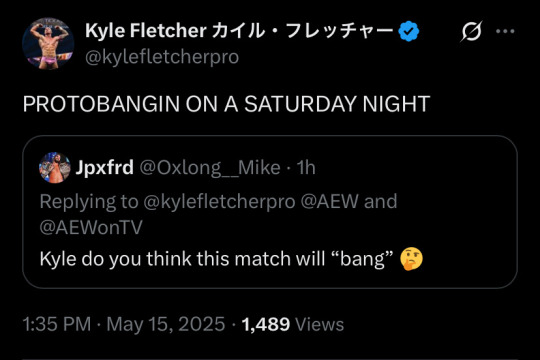Screen dimensions: 540x360
Task: Click the Jpxfrd username in quoted tweet
Action: click(x=104, y=168)
